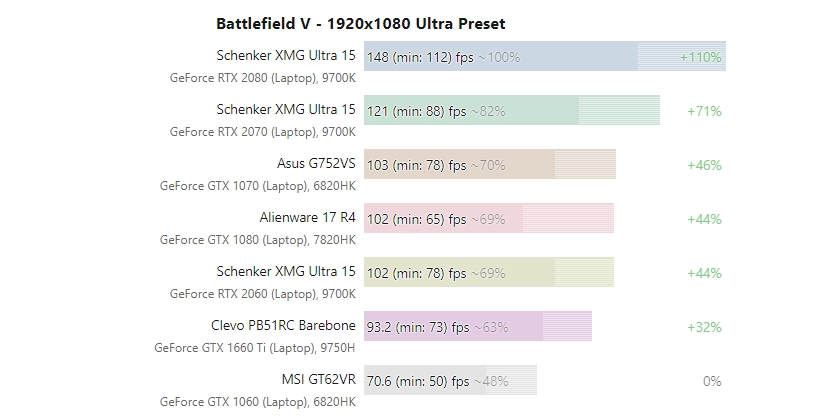Open the Asus G752VS device link
Image resolution: width=830 pixels, height=417 pixels.
pyautogui.click(x=316, y=163)
